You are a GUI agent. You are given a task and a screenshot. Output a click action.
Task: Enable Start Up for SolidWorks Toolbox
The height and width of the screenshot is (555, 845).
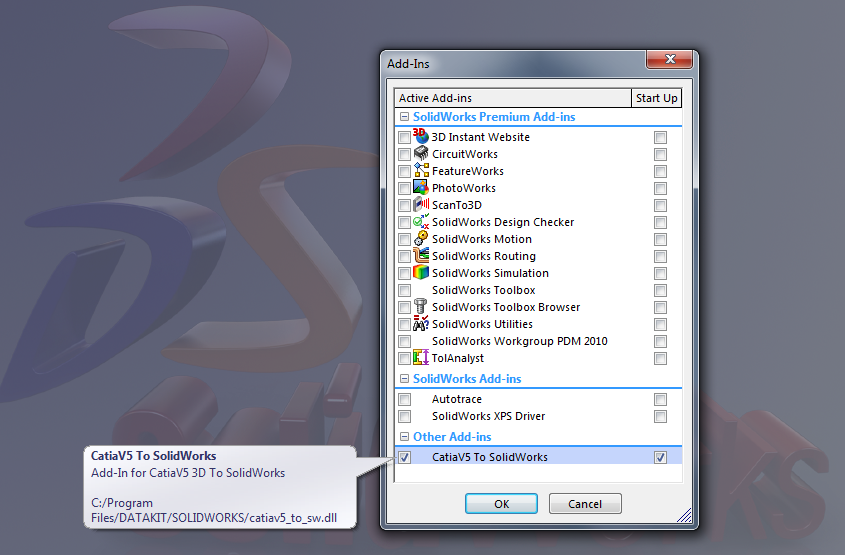point(660,290)
